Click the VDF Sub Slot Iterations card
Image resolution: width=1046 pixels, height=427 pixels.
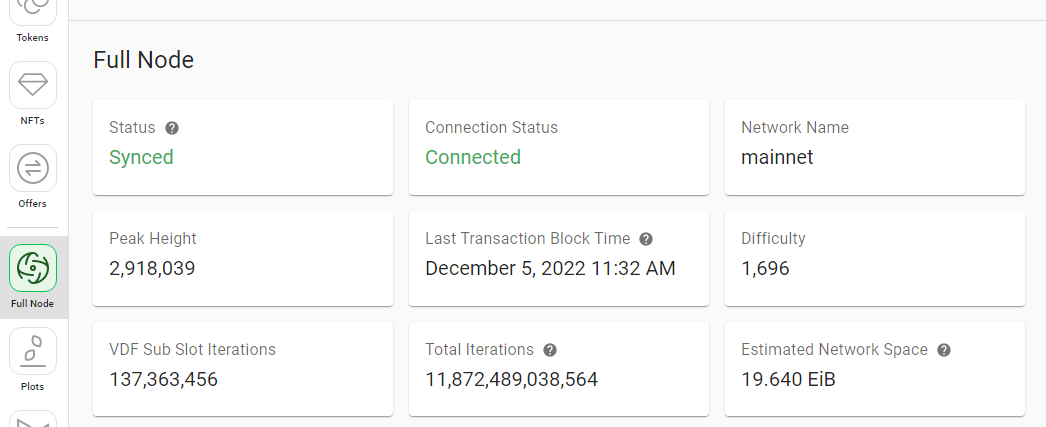click(243, 370)
